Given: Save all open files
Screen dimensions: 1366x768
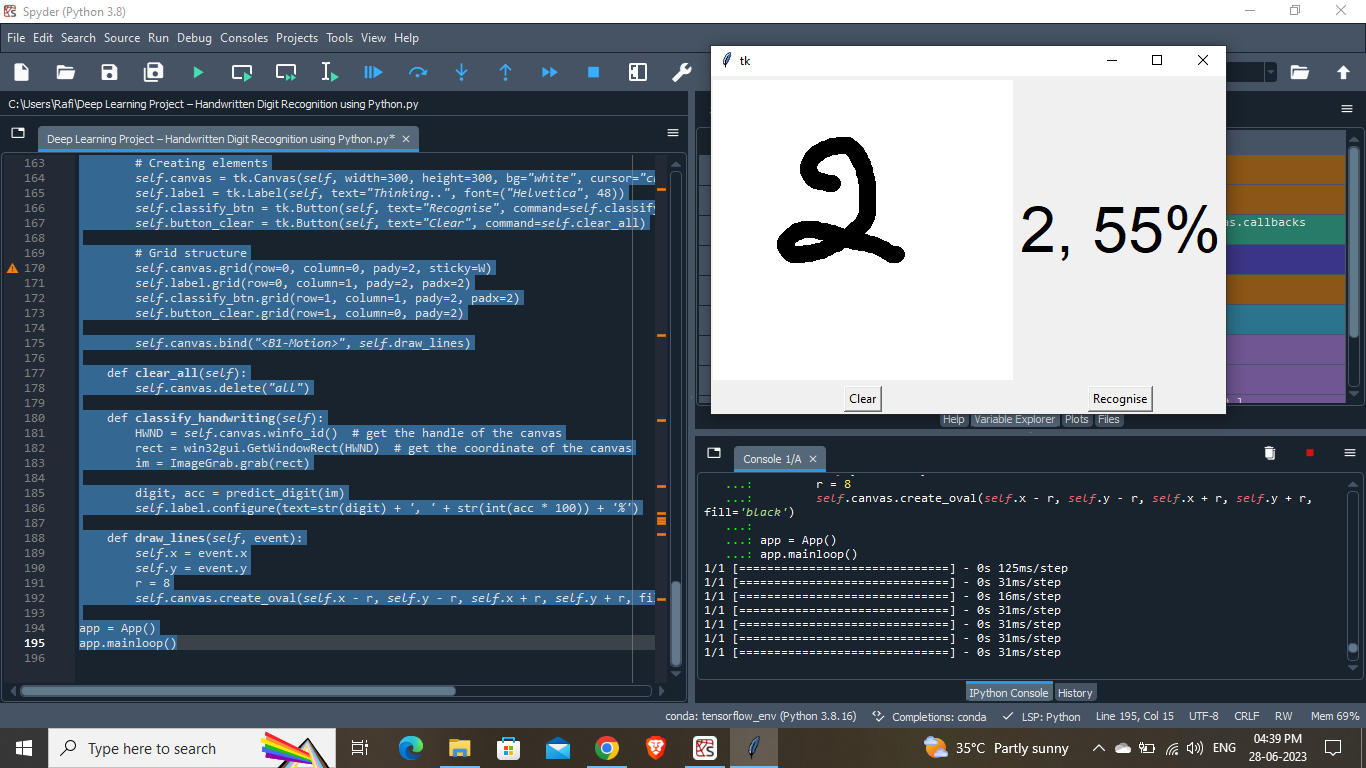Looking at the screenshot, I should click(153, 72).
